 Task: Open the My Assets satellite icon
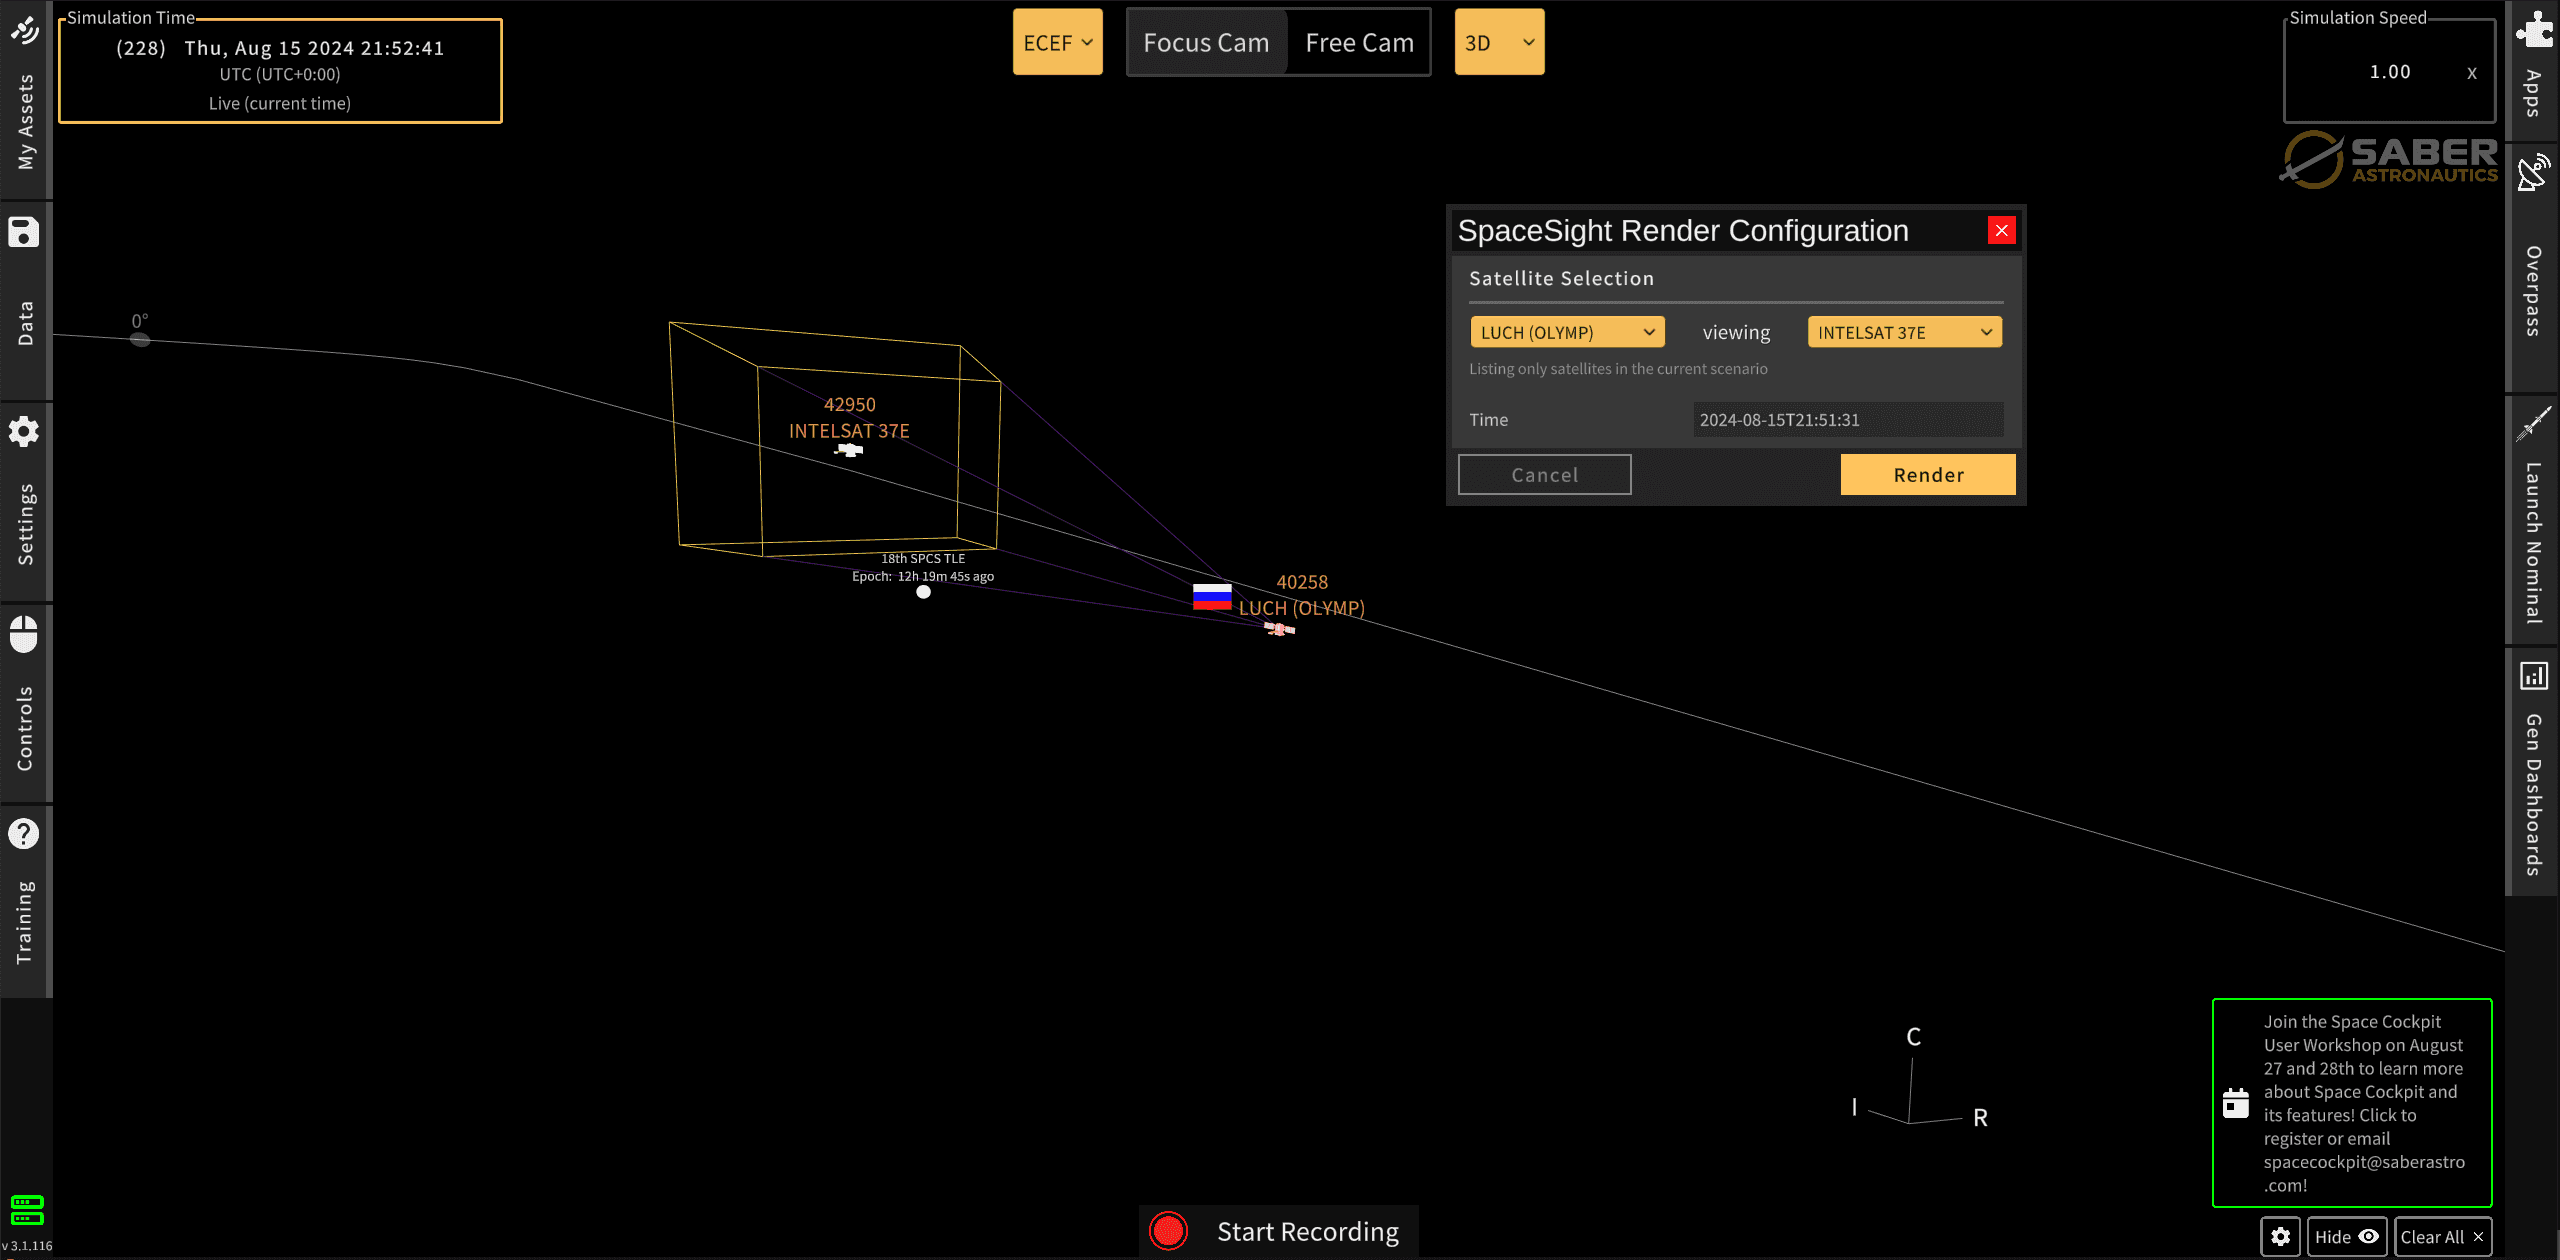coord(24,30)
